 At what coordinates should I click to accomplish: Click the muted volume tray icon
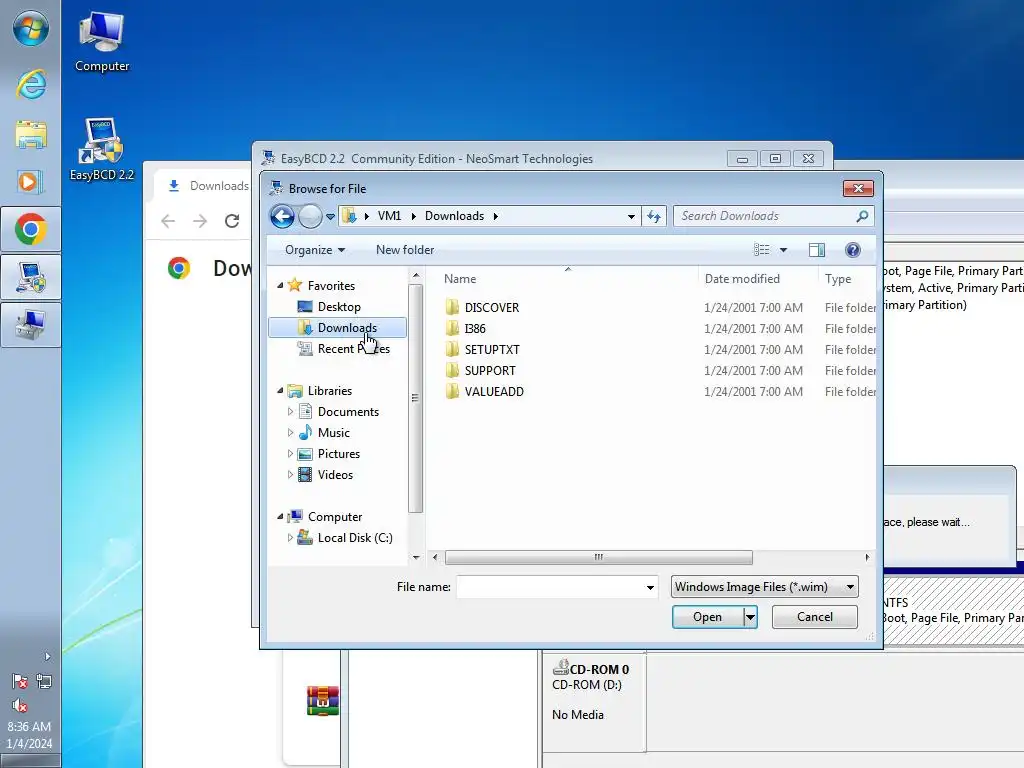click(x=20, y=705)
